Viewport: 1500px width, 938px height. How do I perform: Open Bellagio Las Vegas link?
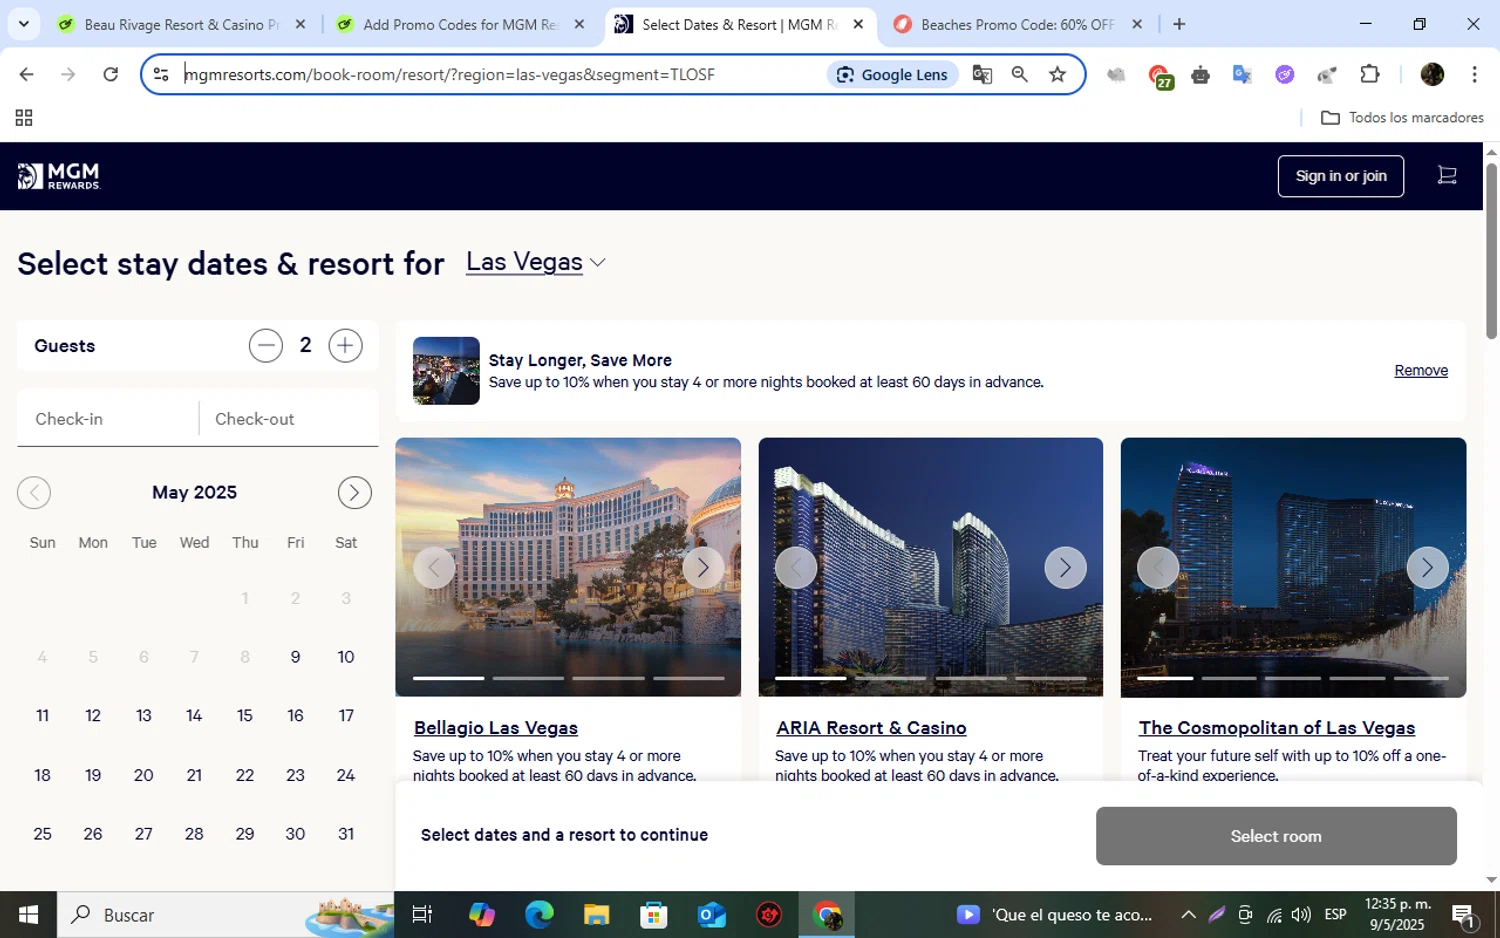pos(496,728)
